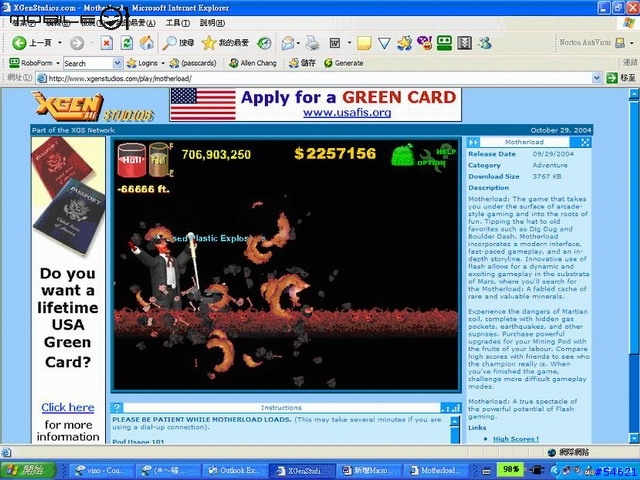Click the page scrollbar up arrow

click(x=634, y=94)
